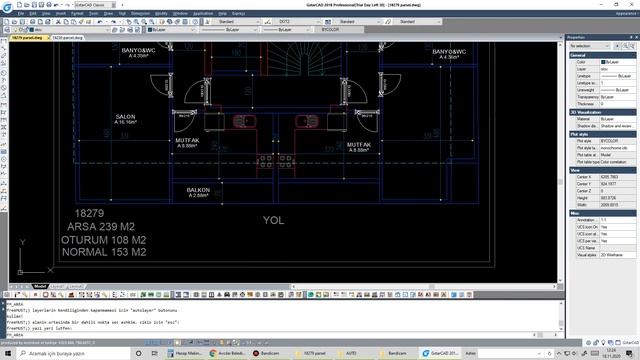This screenshot has height=360, width=640.
Task: Click the Cut scissors icon
Action: [x=58, y=22]
